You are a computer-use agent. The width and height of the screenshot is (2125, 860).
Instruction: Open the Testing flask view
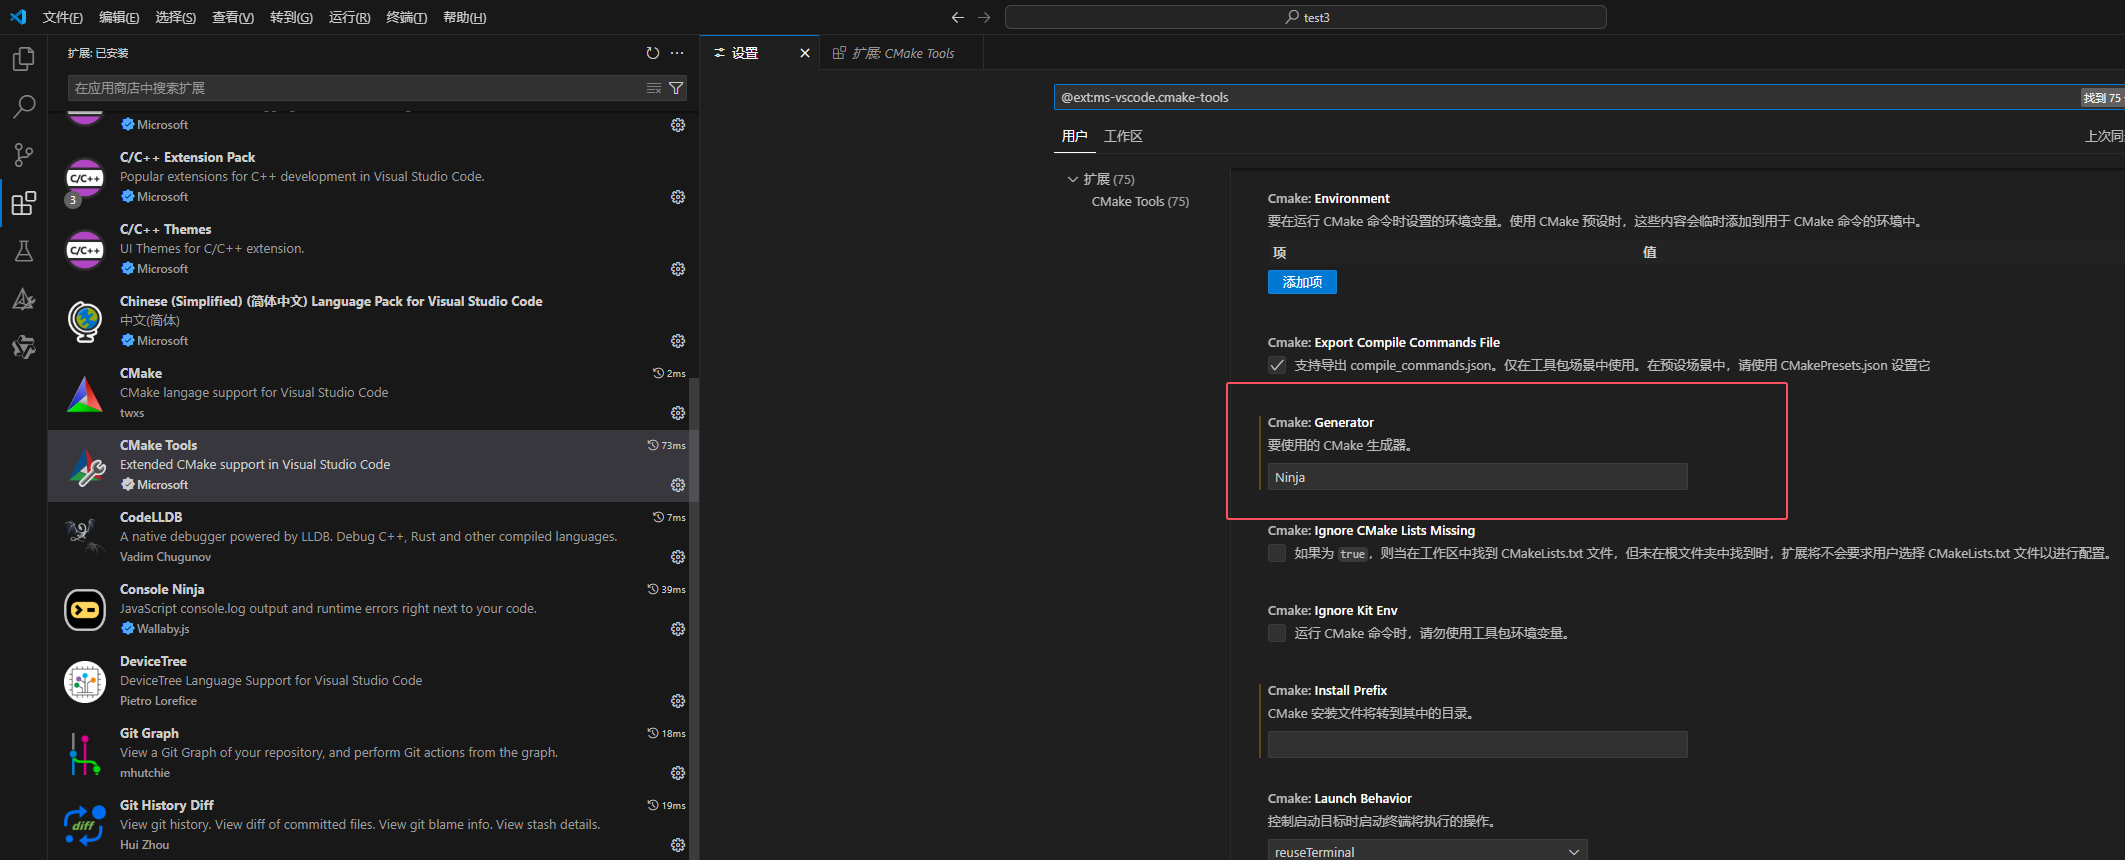tap(24, 251)
